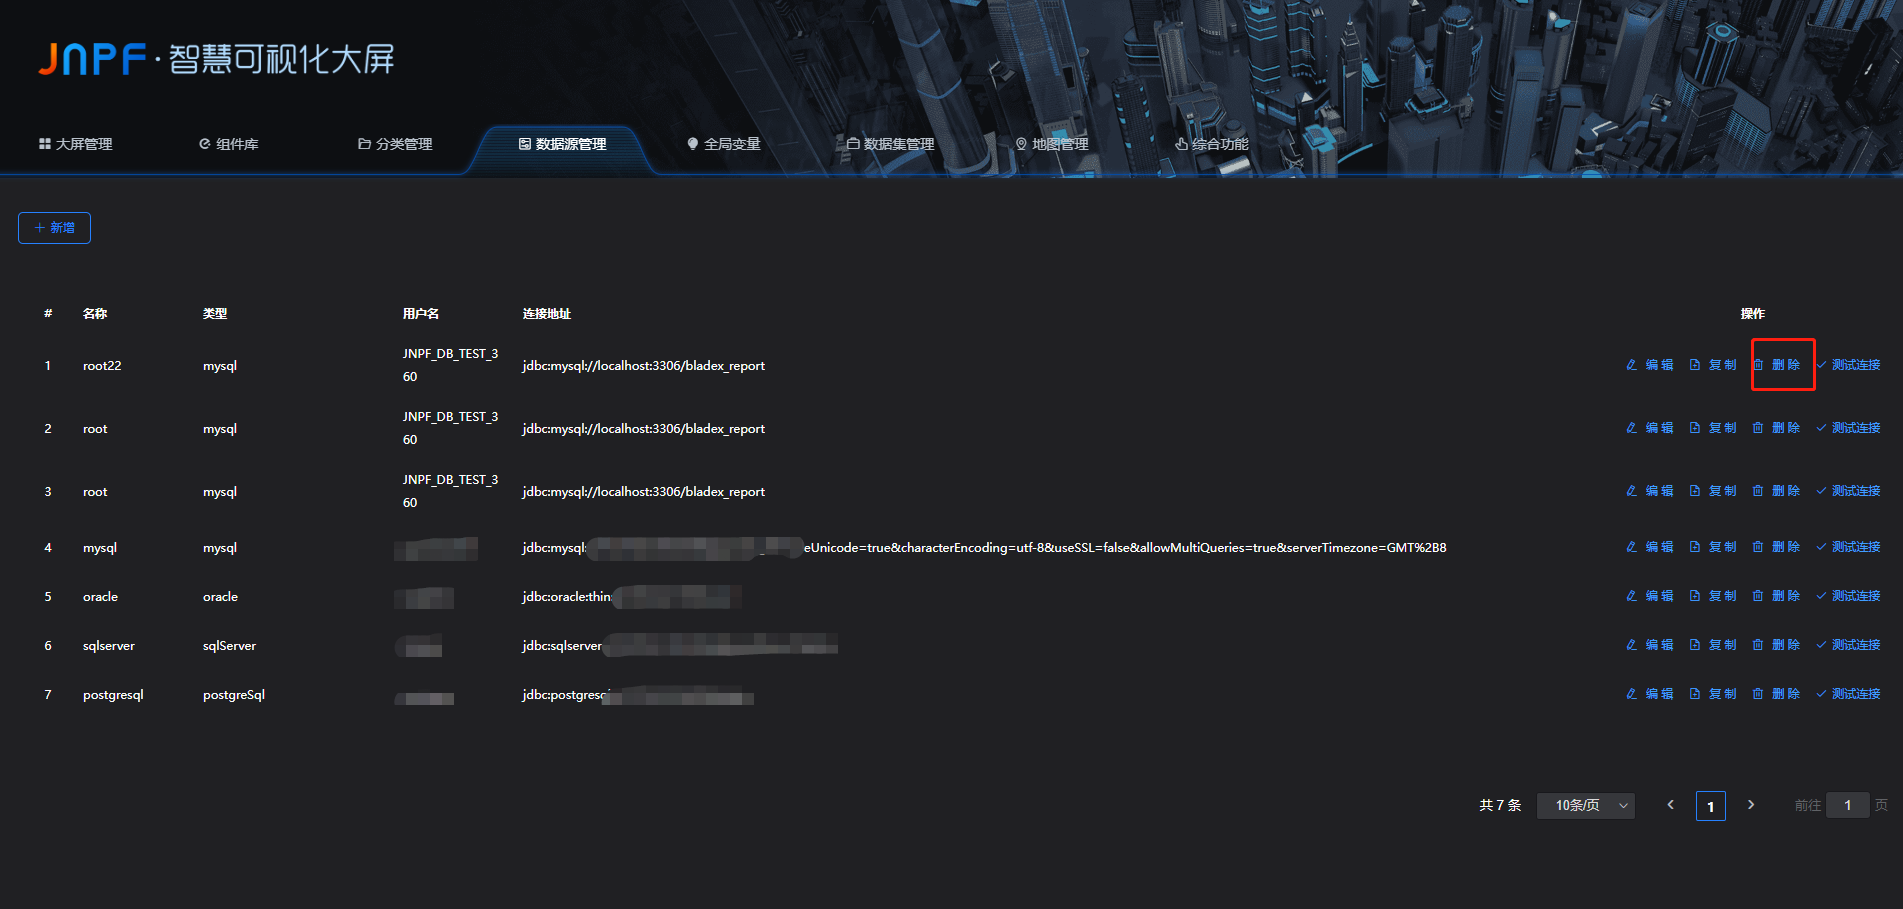Test the oracle data source connection
This screenshot has width=1903, height=909.
(1848, 596)
